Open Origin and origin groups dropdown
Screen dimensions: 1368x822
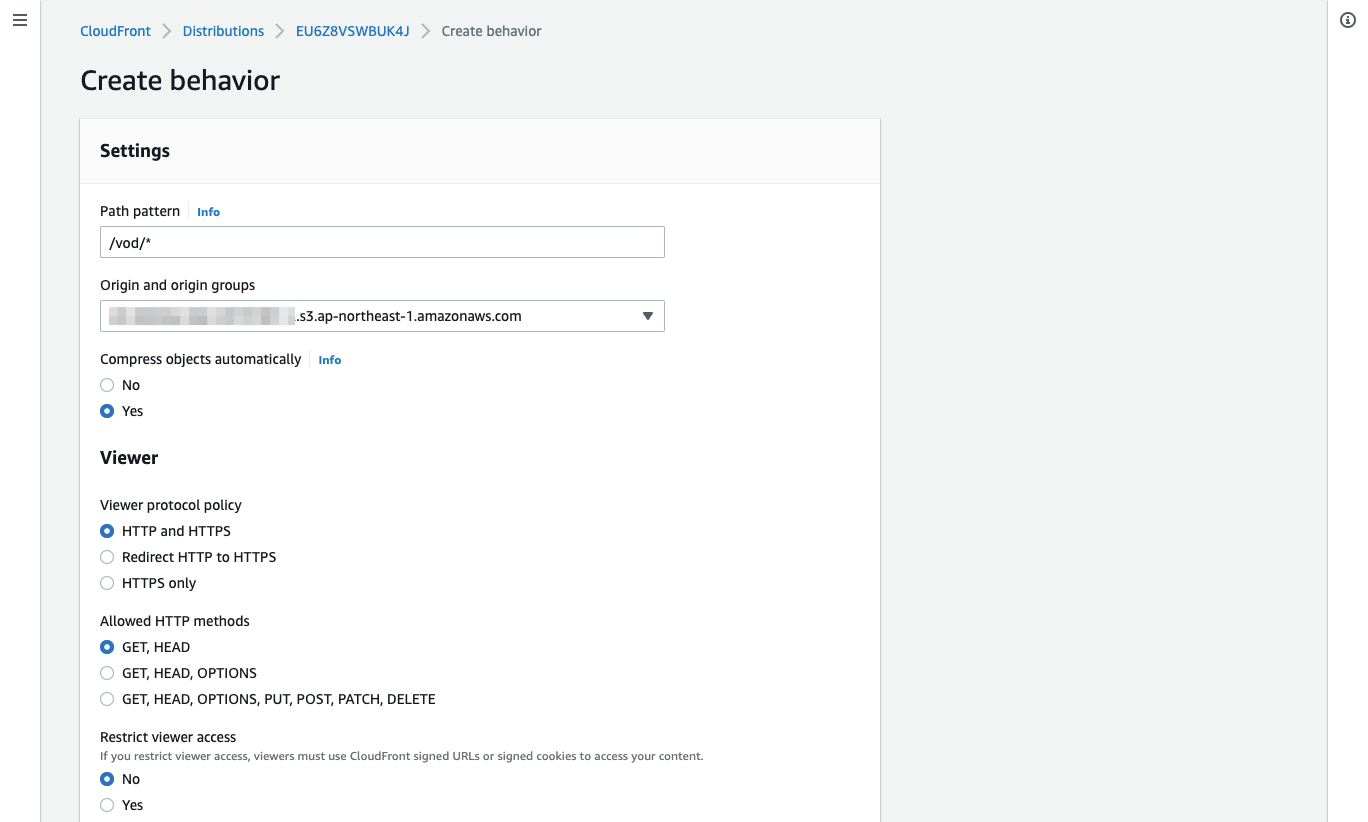coord(382,316)
